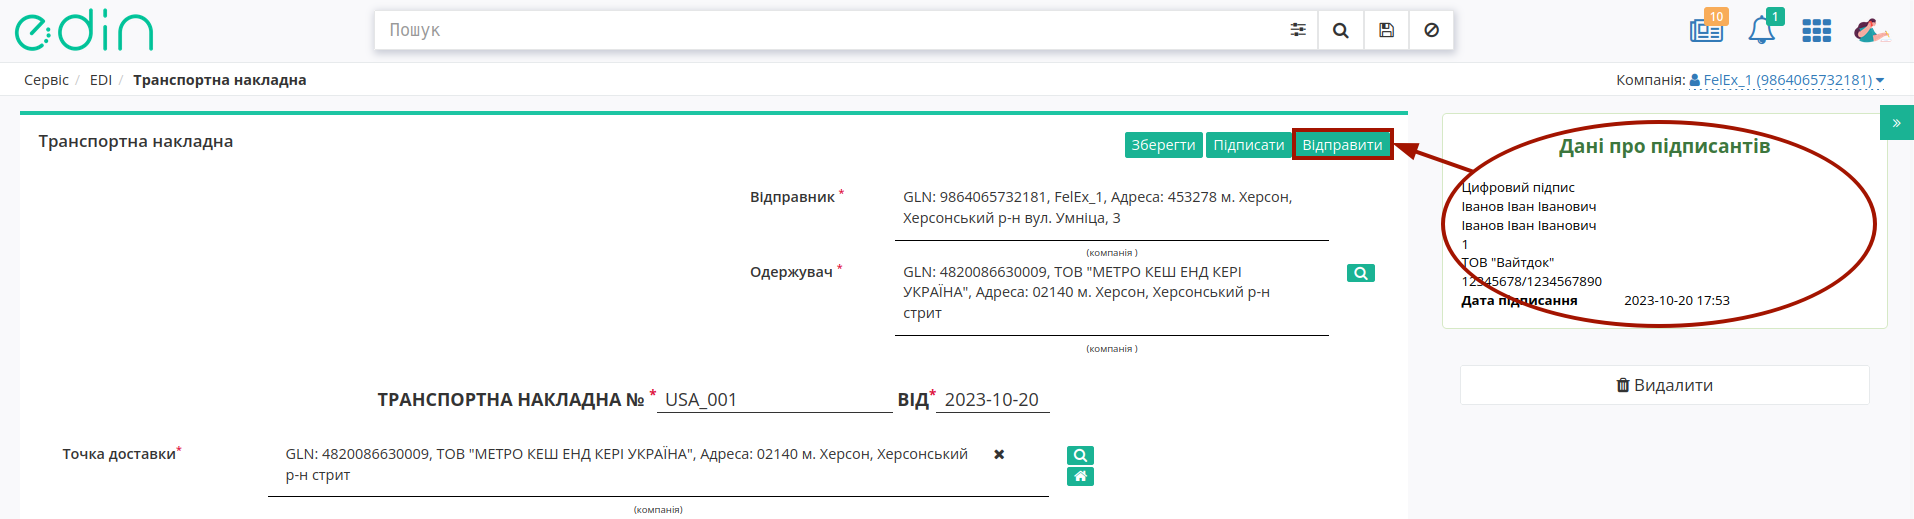Click the Відправник company field
This screenshot has width=1914, height=519.
(1112, 208)
